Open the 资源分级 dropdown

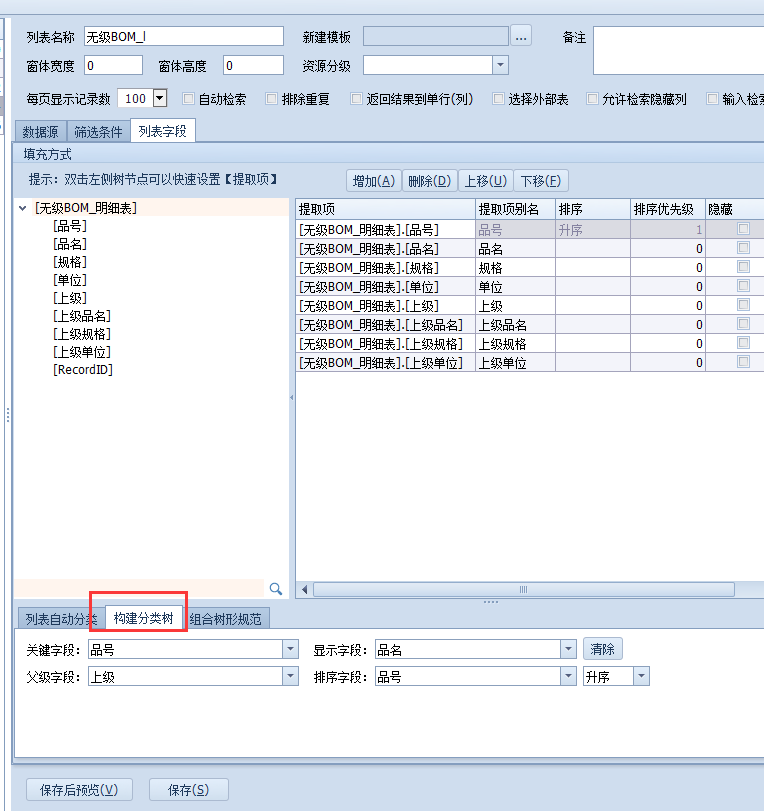pyautogui.click(x=500, y=66)
